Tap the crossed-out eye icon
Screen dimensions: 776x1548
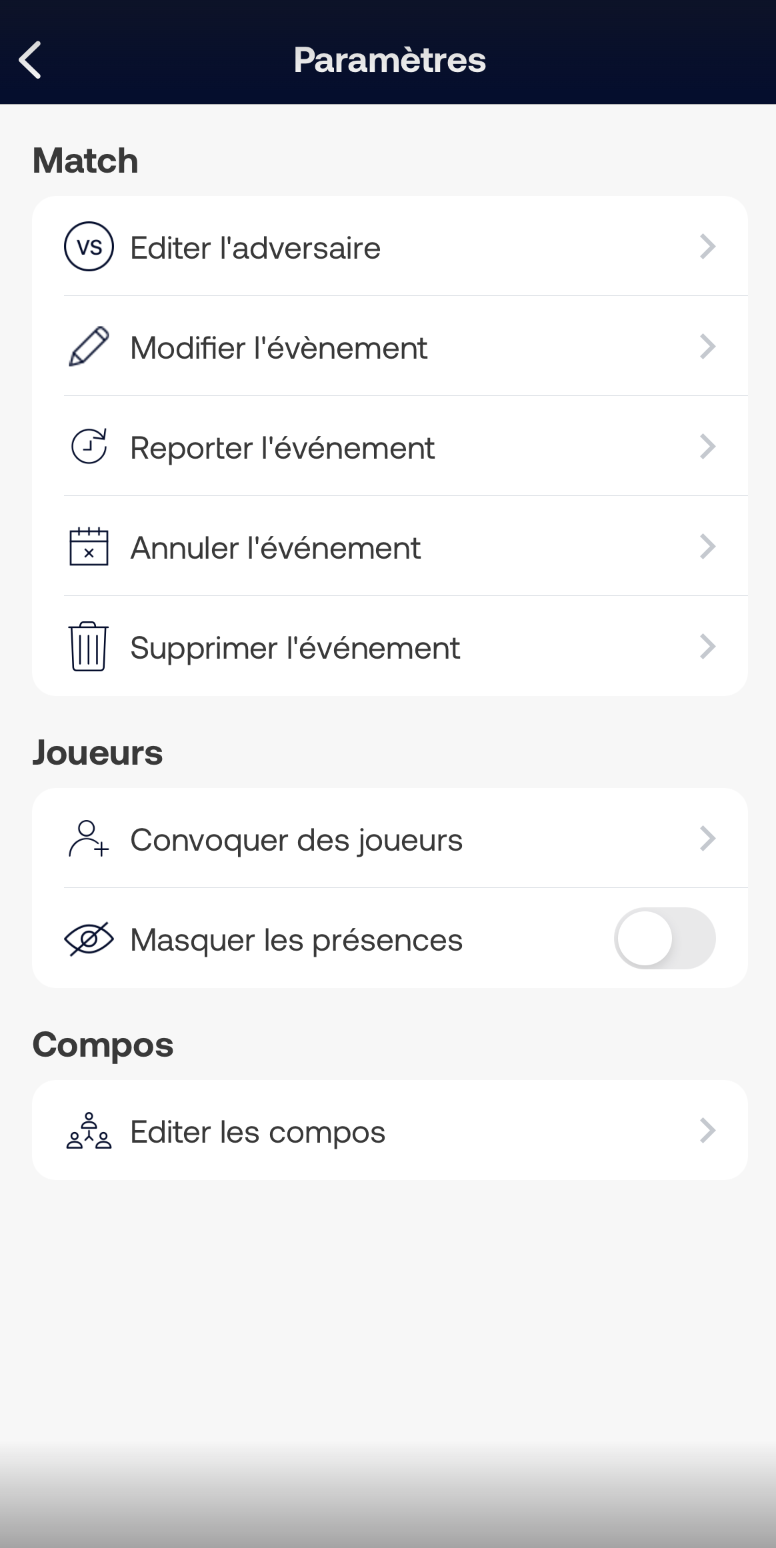[89, 939]
